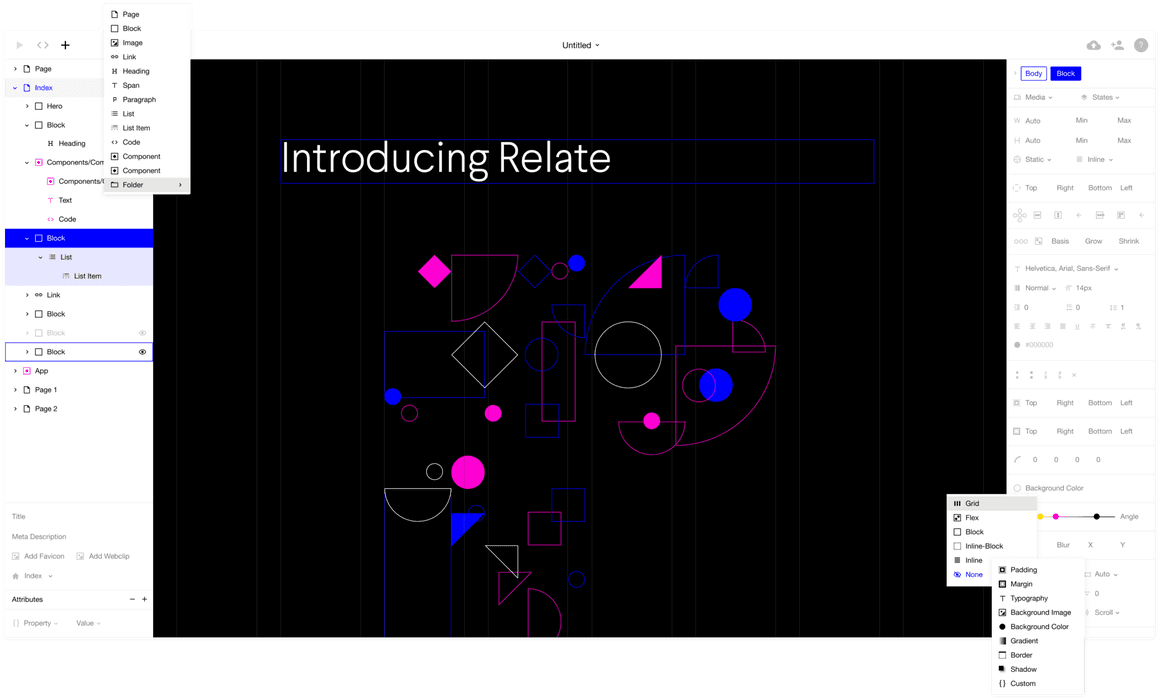Screen dimensions: 1160x700
Task: Click the yellow gradient stop handle
Action: [1040, 516]
